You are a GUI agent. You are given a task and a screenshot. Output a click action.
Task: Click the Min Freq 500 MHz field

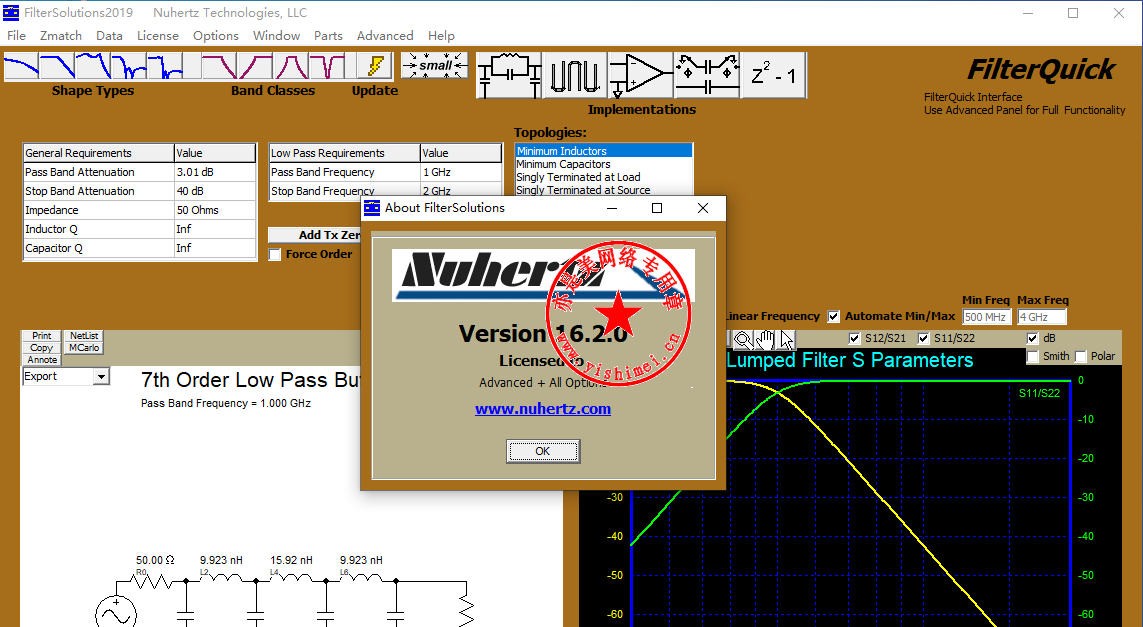click(x=986, y=317)
